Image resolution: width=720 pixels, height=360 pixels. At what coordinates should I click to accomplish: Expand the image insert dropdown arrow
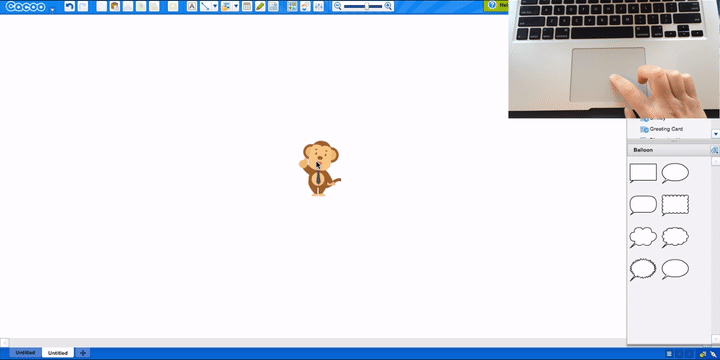coord(236,6)
